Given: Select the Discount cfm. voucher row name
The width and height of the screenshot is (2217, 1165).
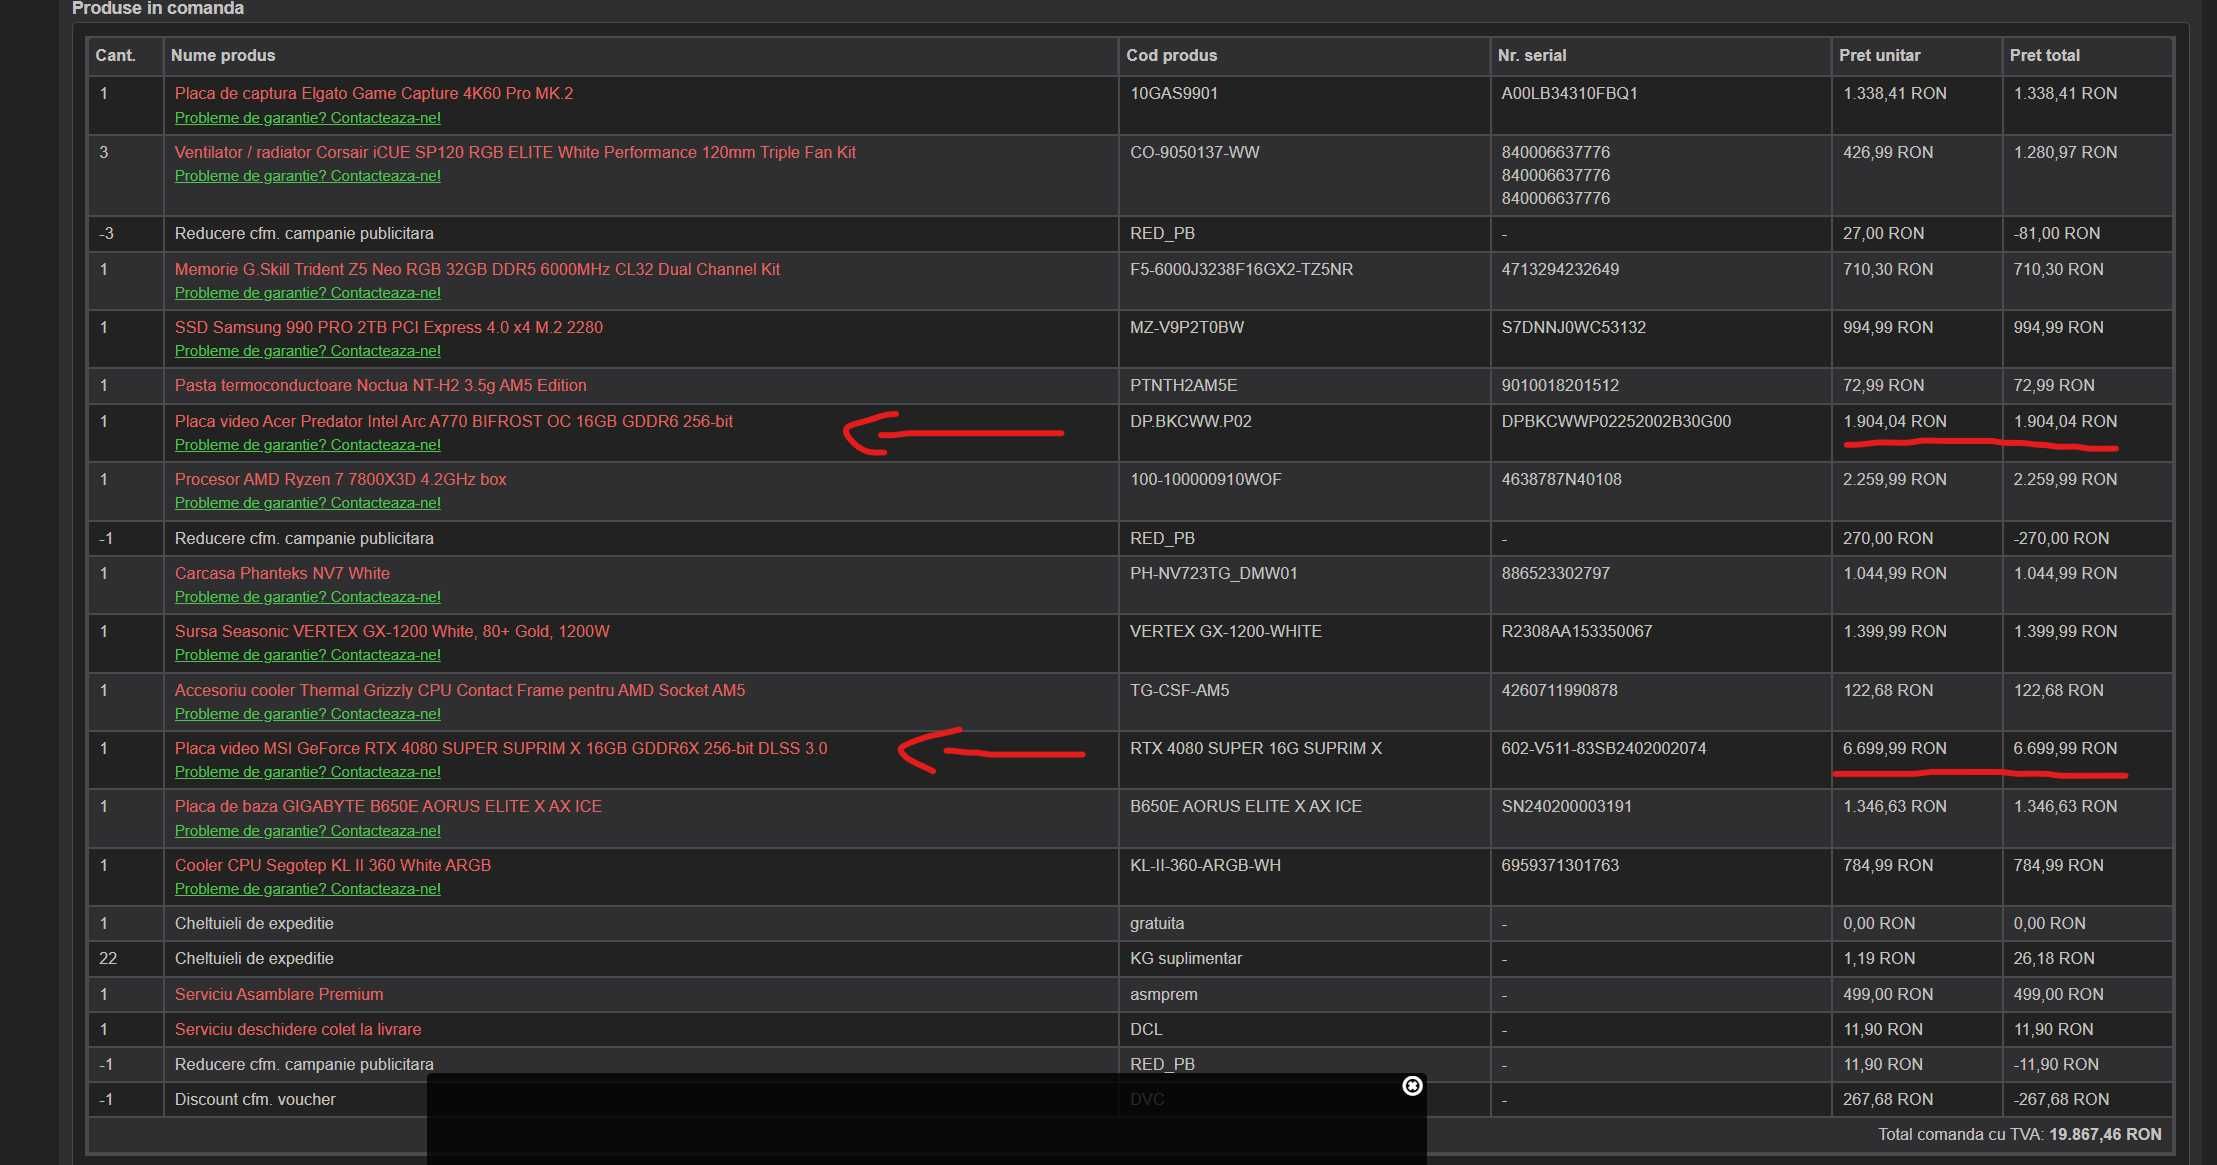Looking at the screenshot, I should point(255,1100).
